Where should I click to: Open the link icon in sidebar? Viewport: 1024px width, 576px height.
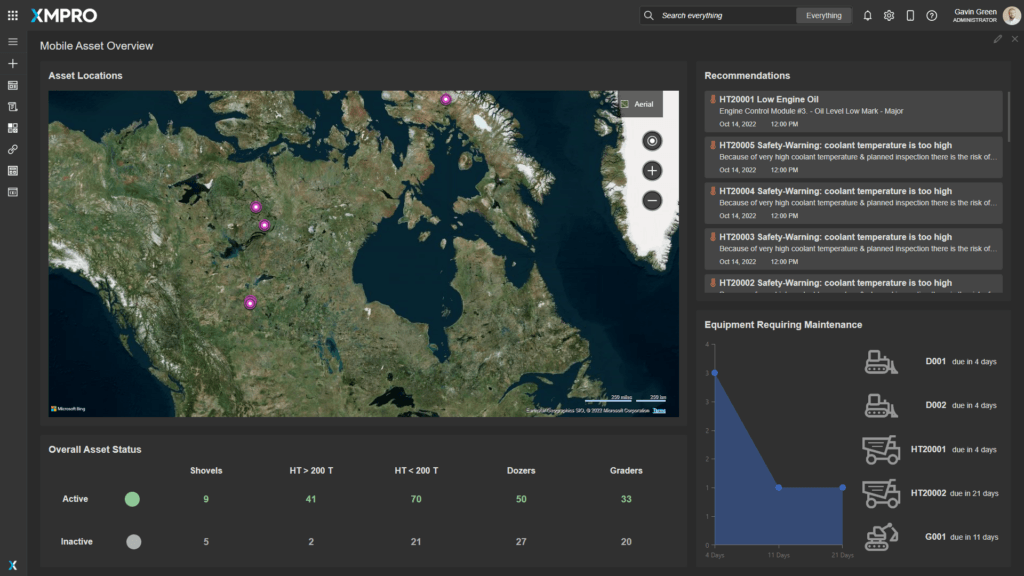tap(13, 149)
